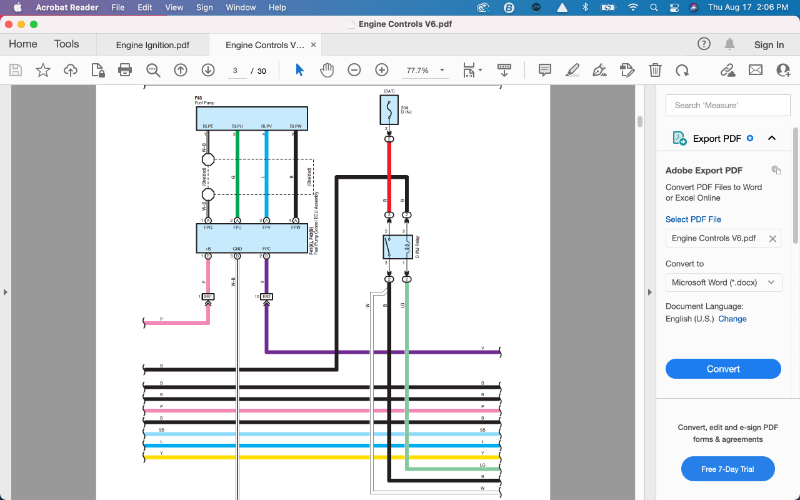Bookmark file with the star icon
The width and height of the screenshot is (800, 500).
(43, 70)
